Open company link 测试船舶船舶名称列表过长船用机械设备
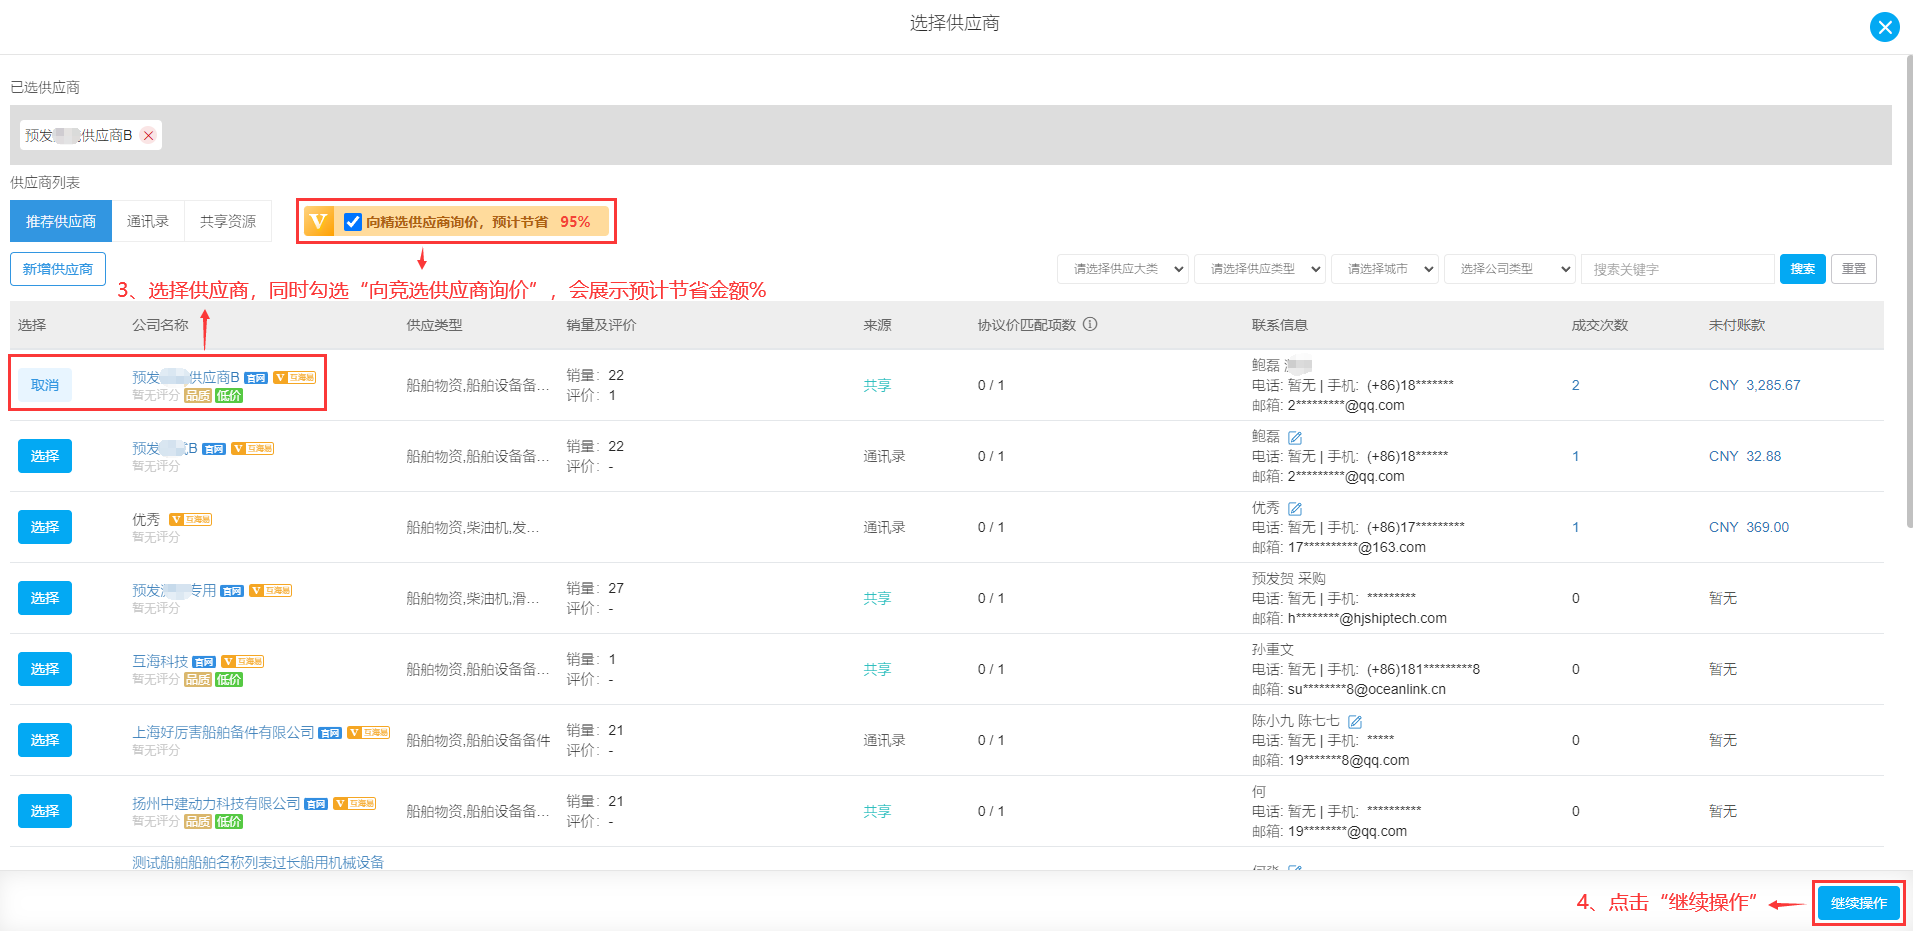1913x931 pixels. pos(258,862)
